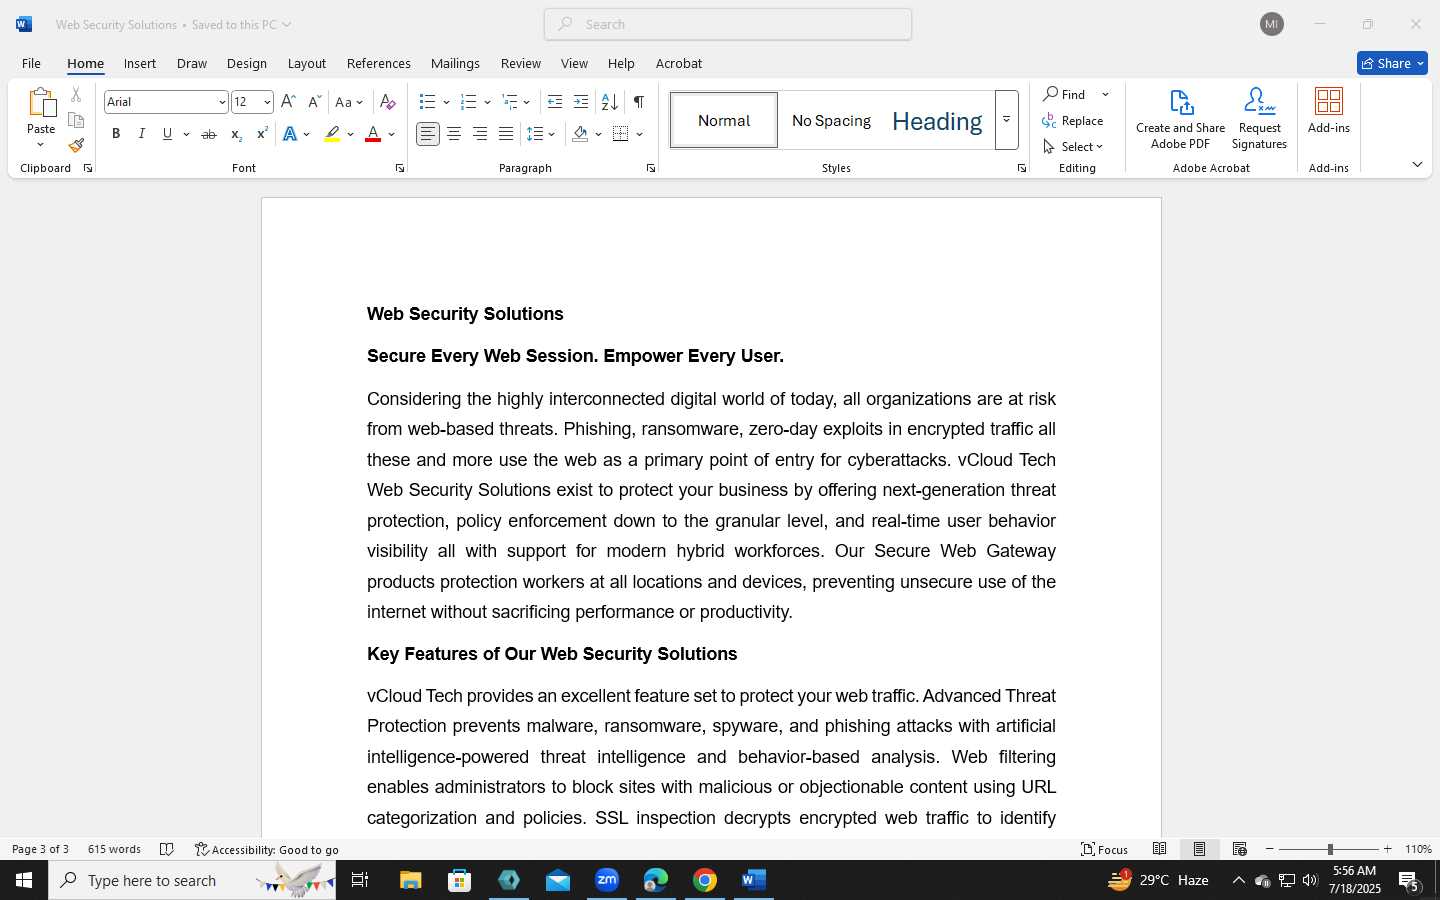Image resolution: width=1440 pixels, height=900 pixels.
Task: Open the Paragraph dialog launcher
Action: pyautogui.click(x=651, y=169)
